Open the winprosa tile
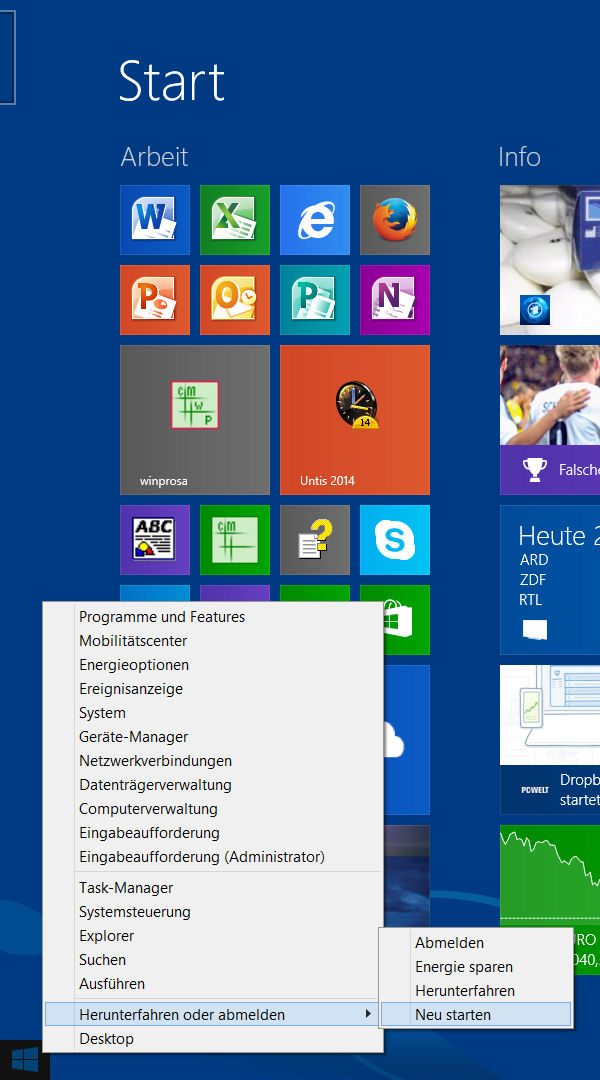The image size is (600, 1080). (x=195, y=420)
